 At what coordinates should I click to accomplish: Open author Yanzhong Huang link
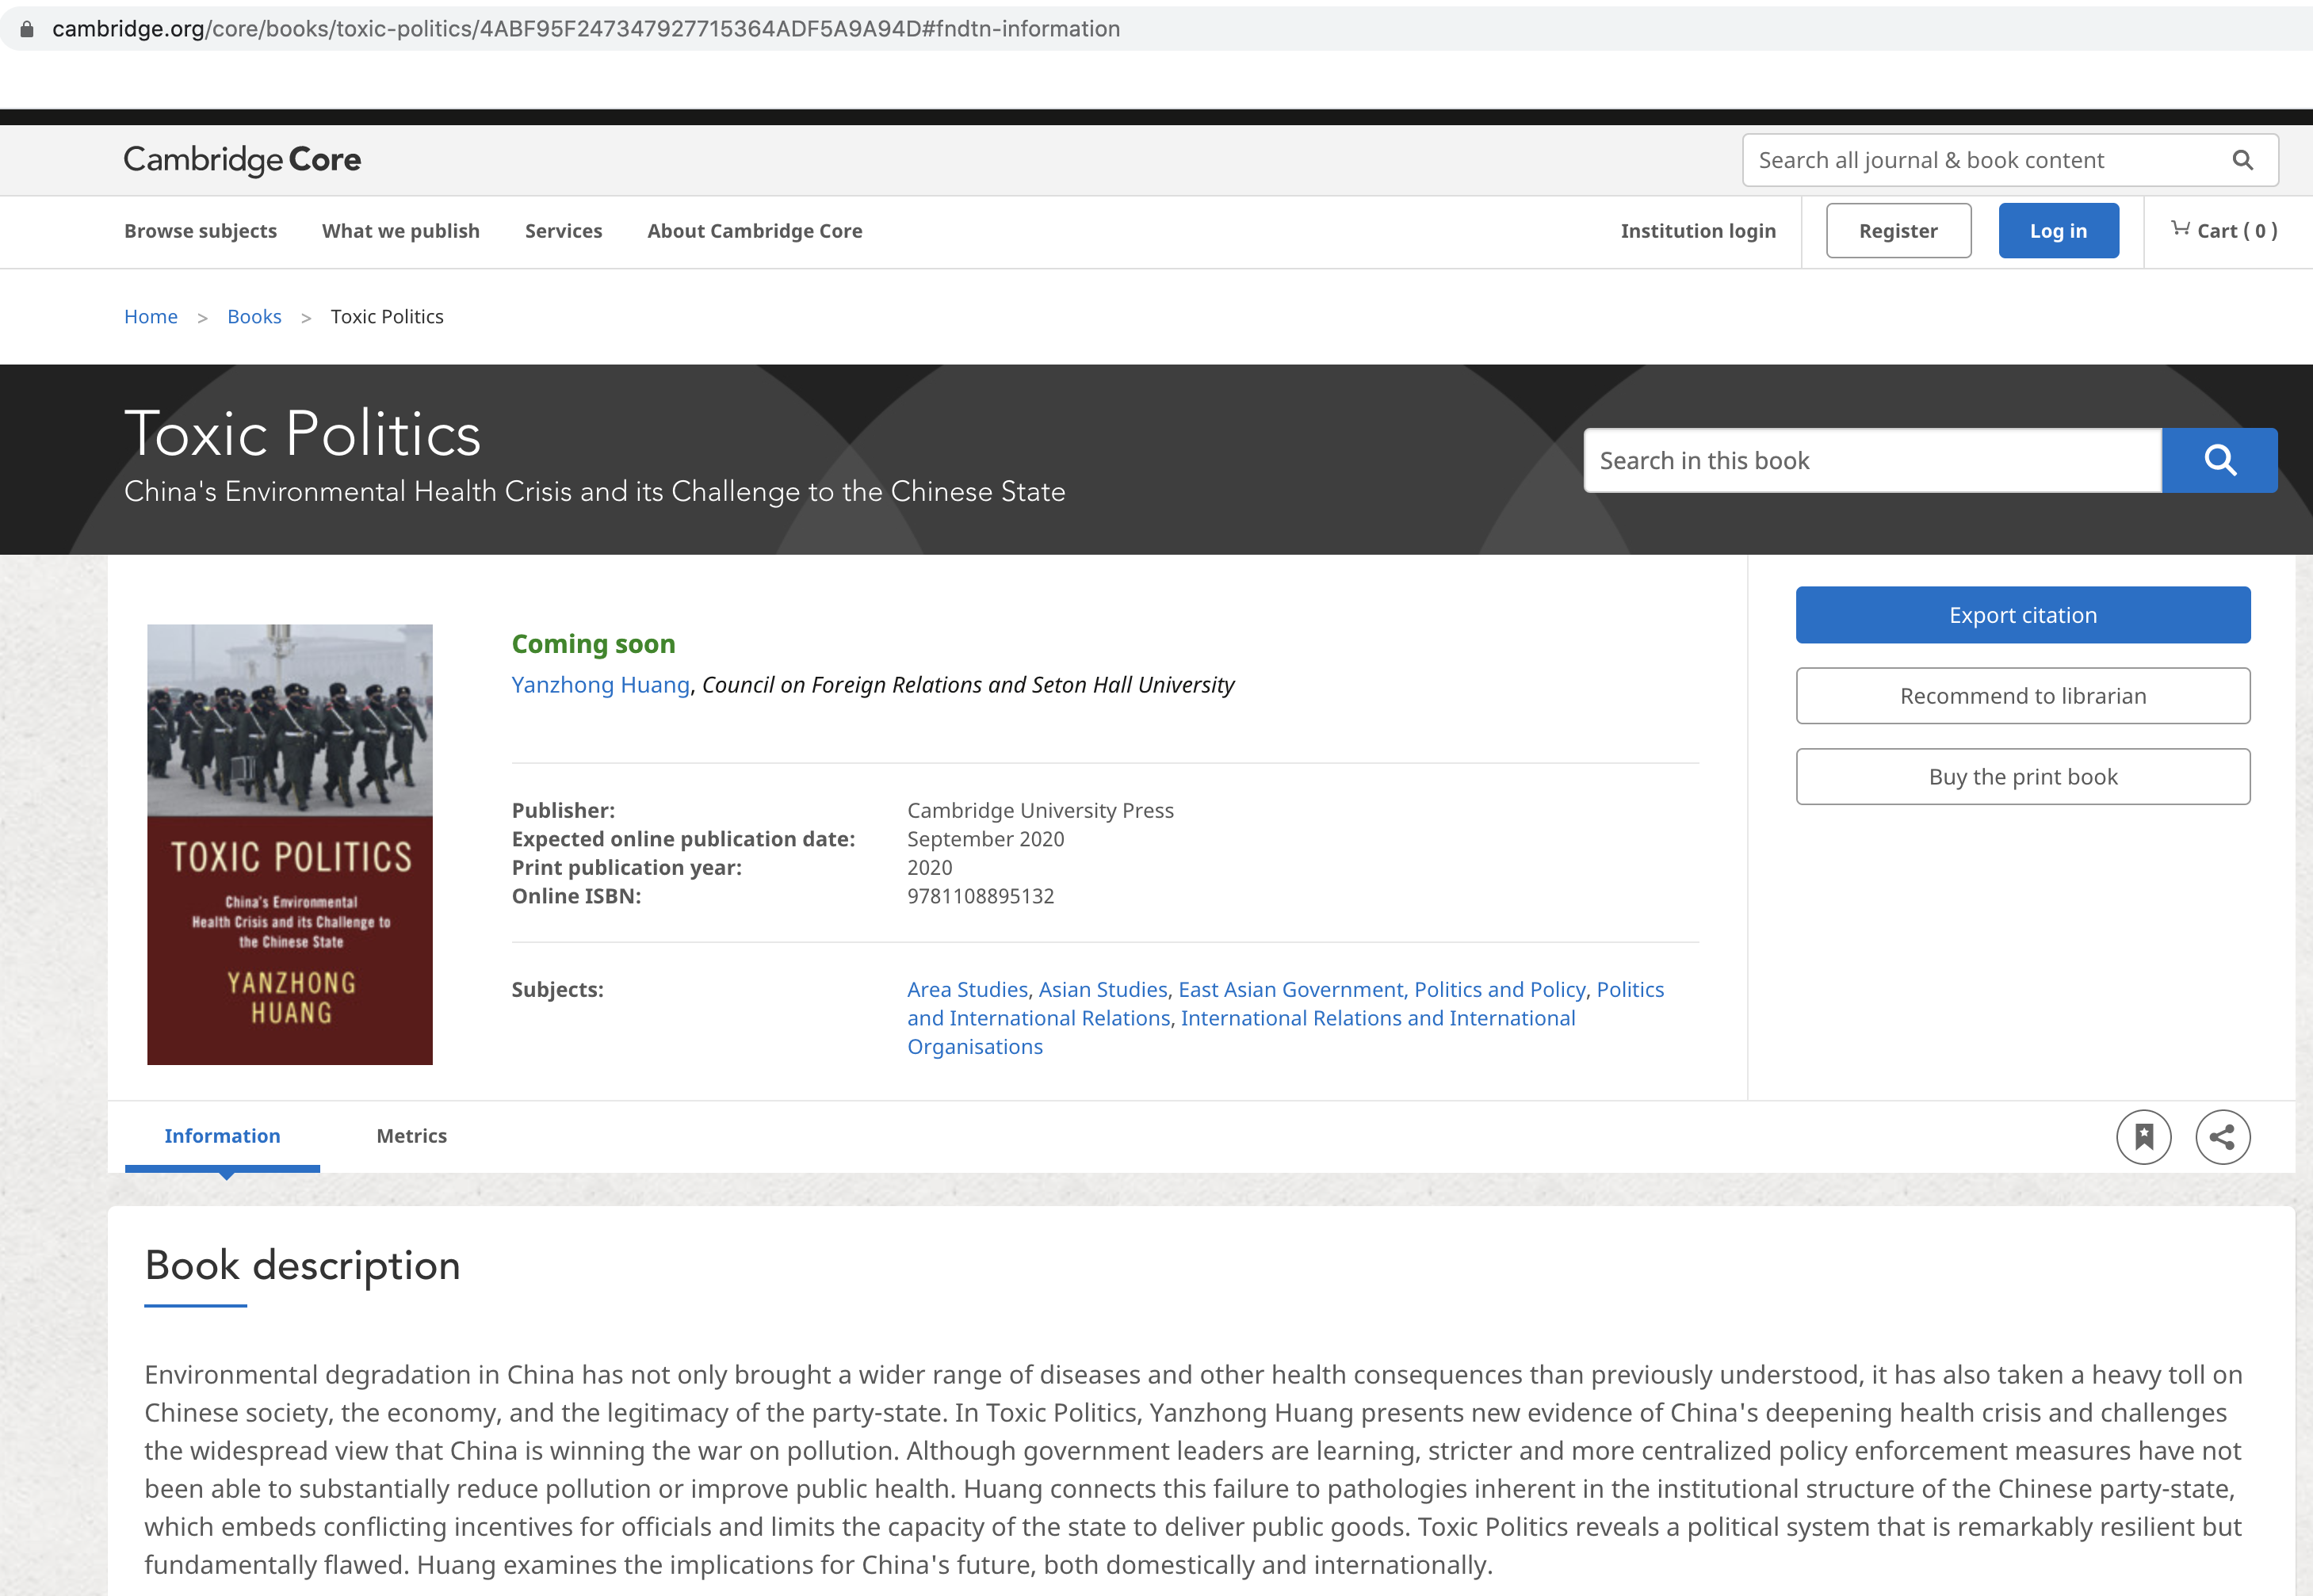(x=600, y=685)
